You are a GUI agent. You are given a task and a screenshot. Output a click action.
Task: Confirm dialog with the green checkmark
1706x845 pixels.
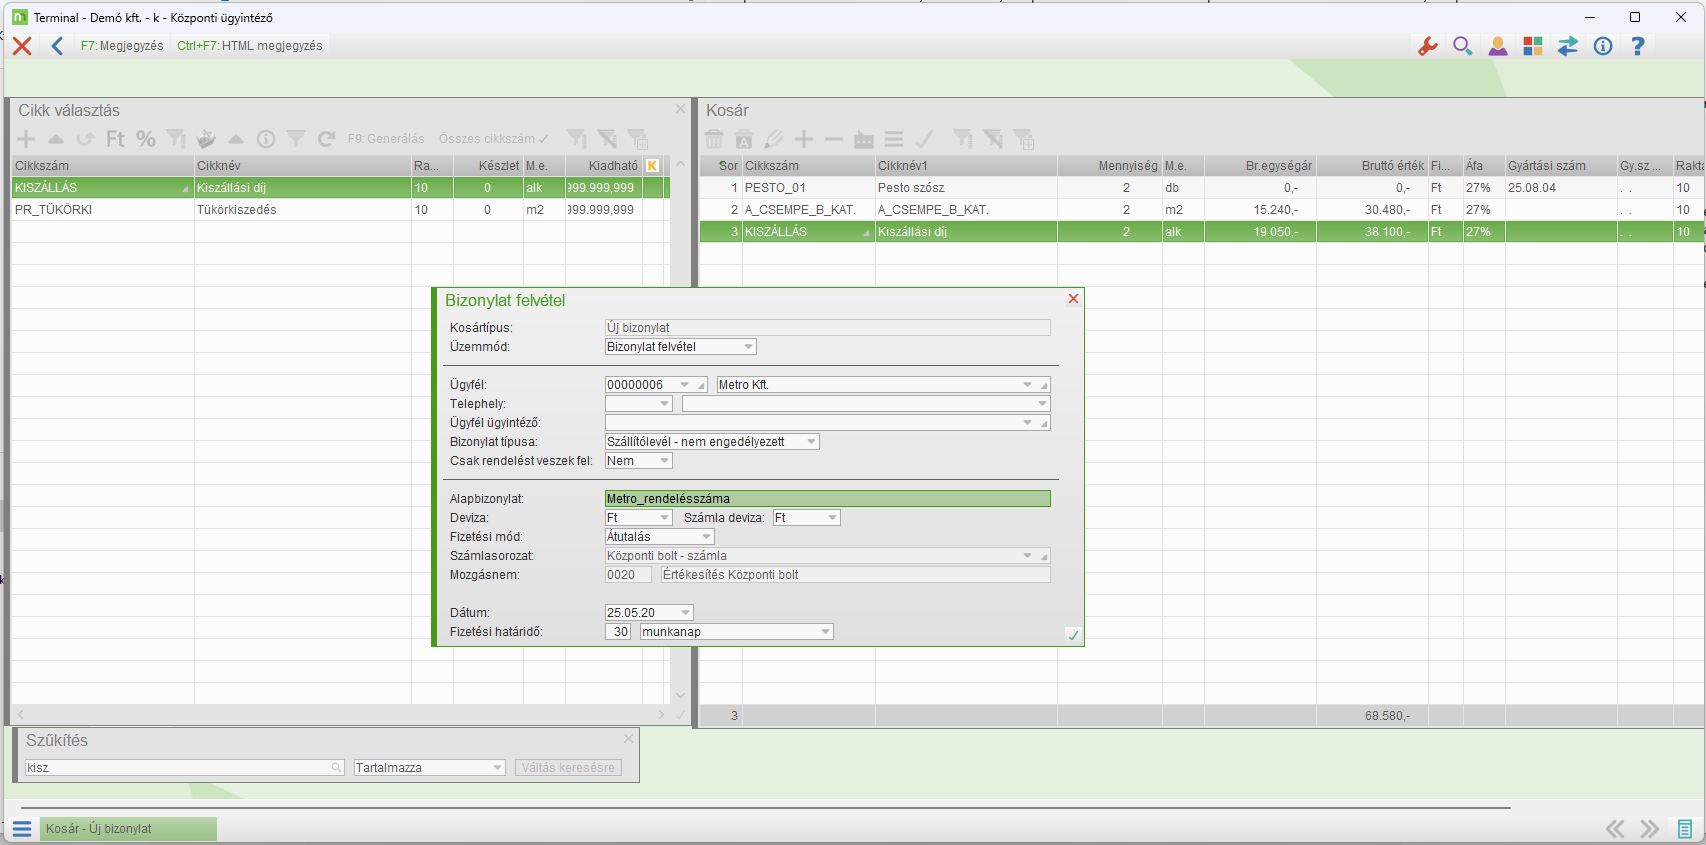[x=1073, y=635]
